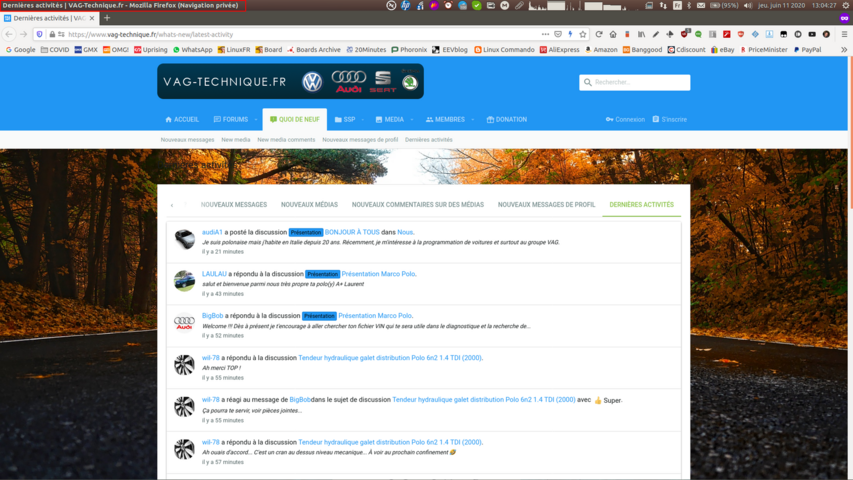853x480 pixels.
Task: Expand the MEMBRES dropdown arrow
Action: point(473,119)
